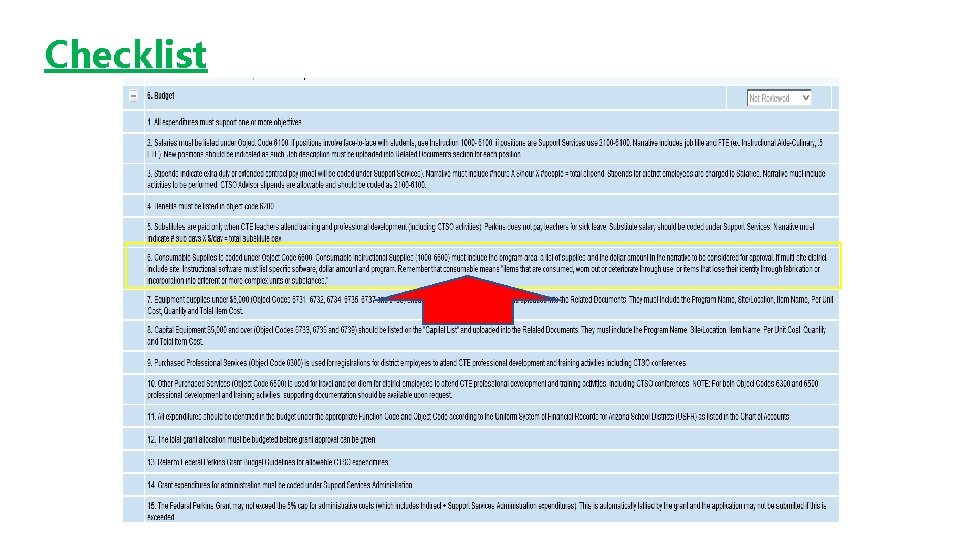Click item 10 about Other Purchased Services
Viewport: 960px width, 540px height.
tap(491, 389)
